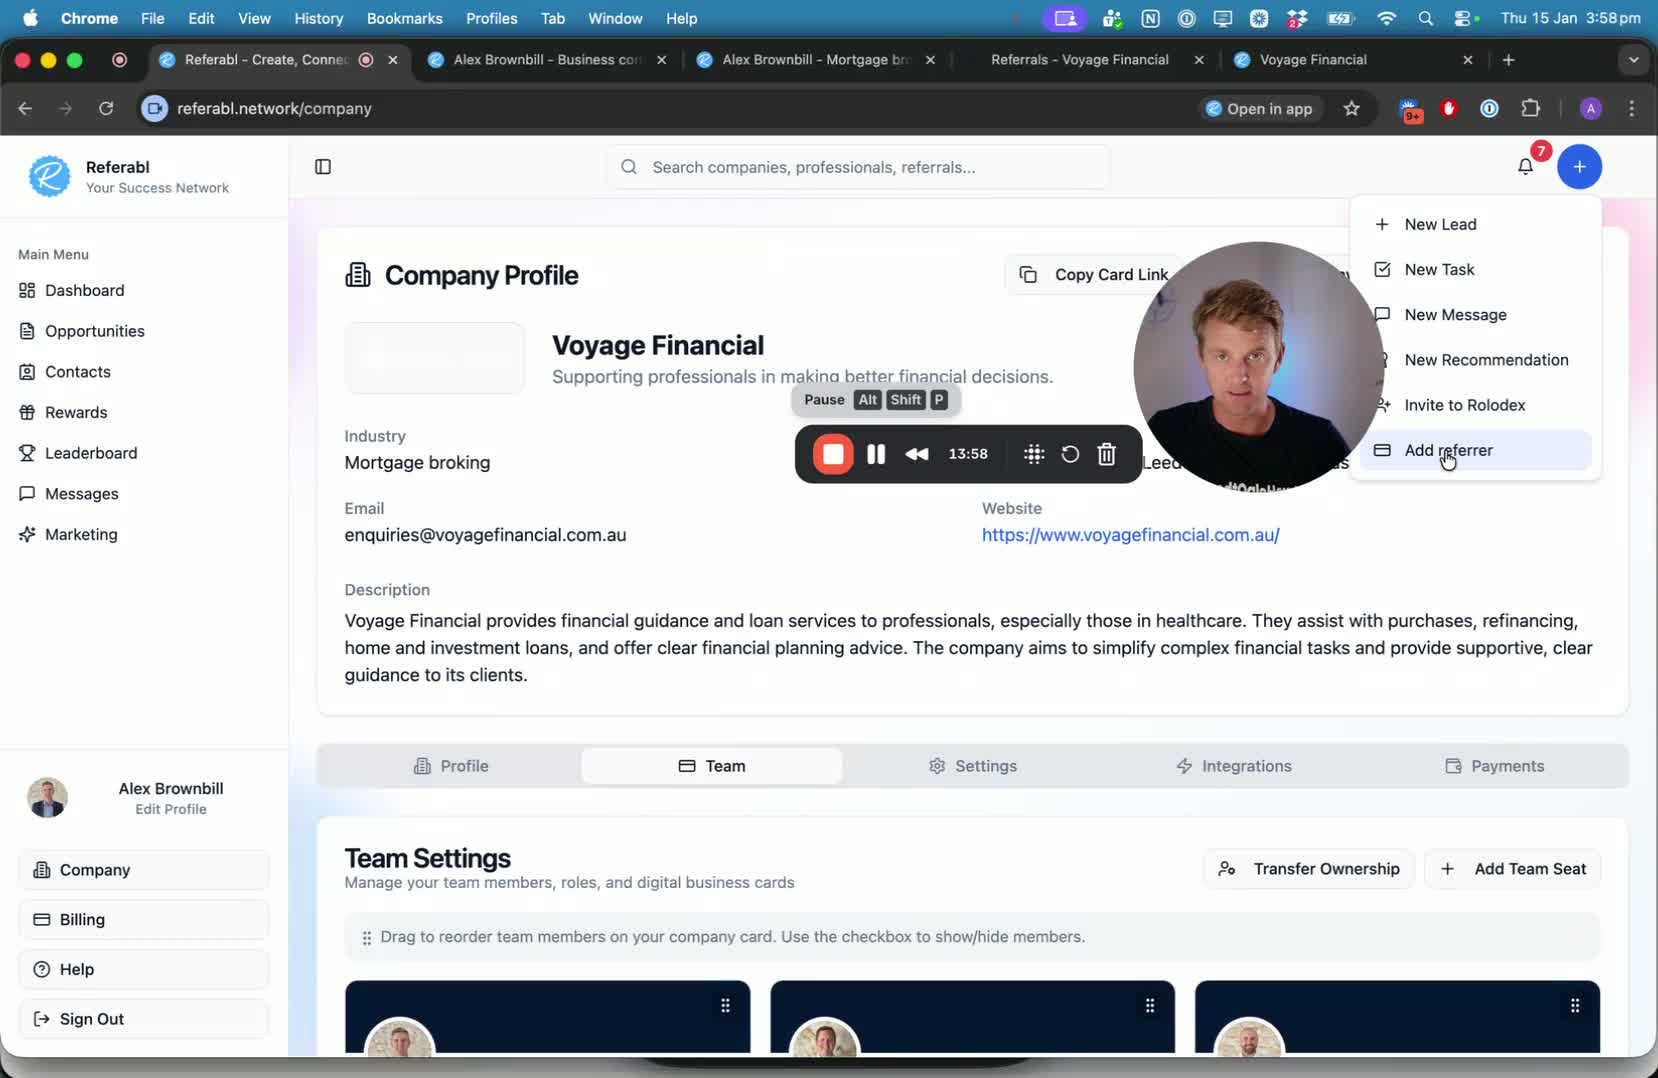
Task: Toggle the sidebar collapse icon
Action: [x=323, y=167]
